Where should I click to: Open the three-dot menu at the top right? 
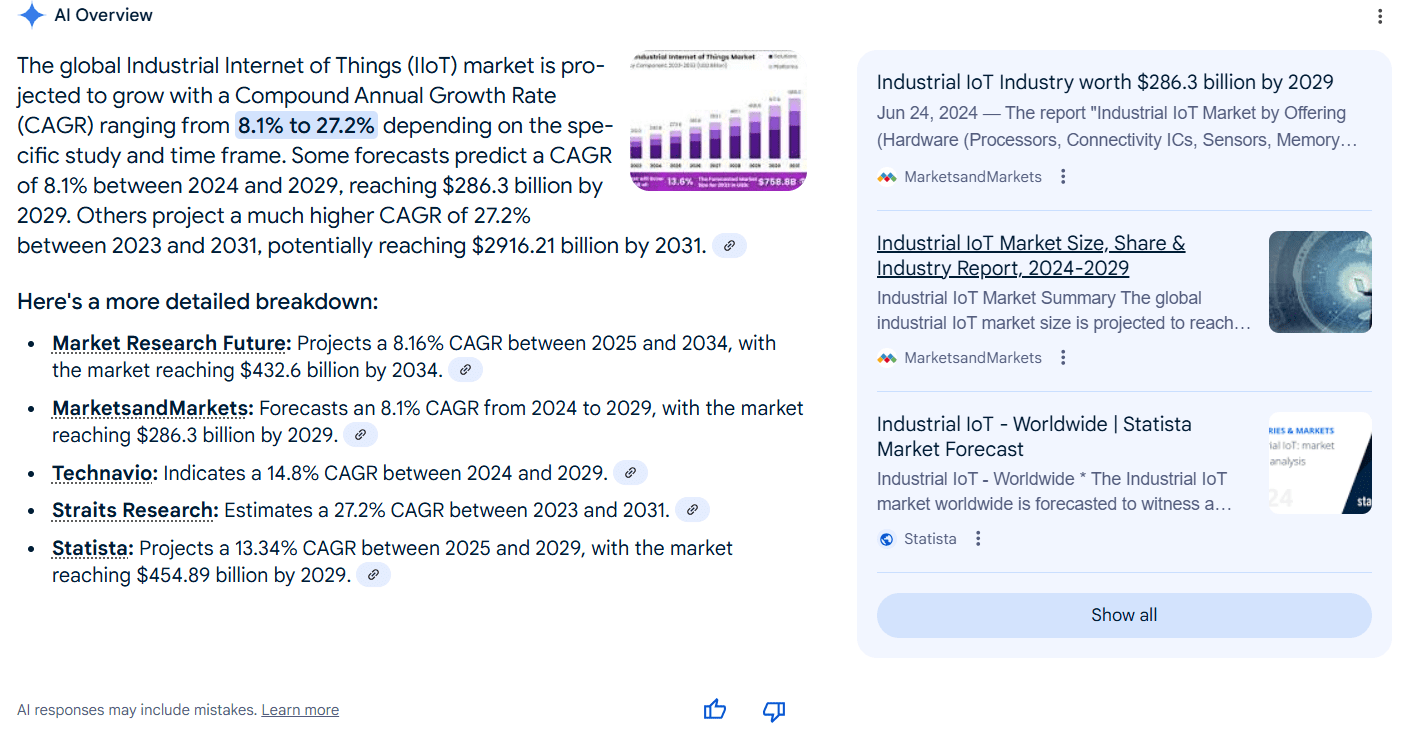1382,16
